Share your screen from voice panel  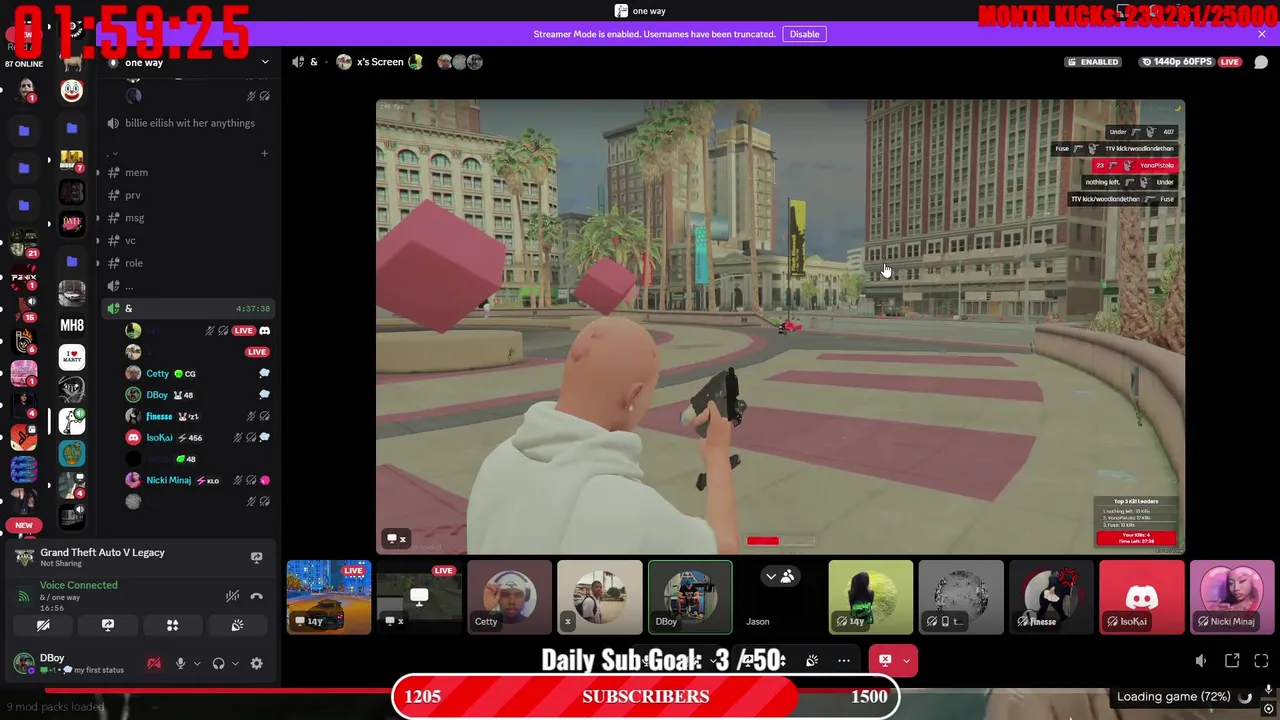pos(108,626)
